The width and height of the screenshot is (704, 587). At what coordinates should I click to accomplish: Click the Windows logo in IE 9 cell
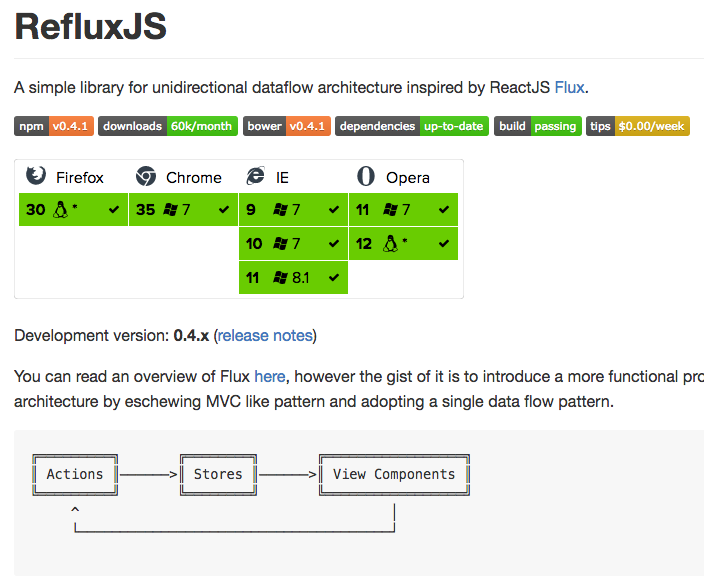(281, 209)
